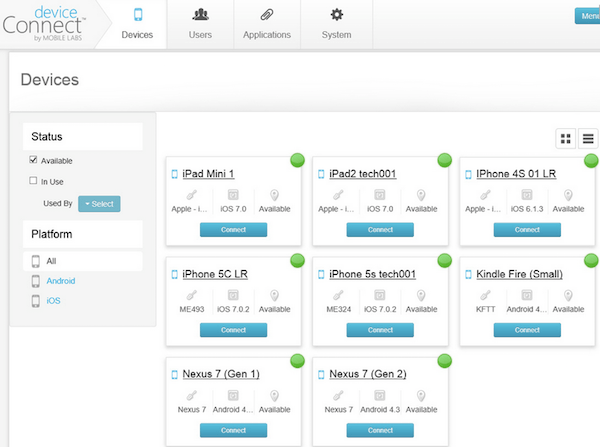
Task: Click the phone icon beside Android
Action: click(x=36, y=281)
